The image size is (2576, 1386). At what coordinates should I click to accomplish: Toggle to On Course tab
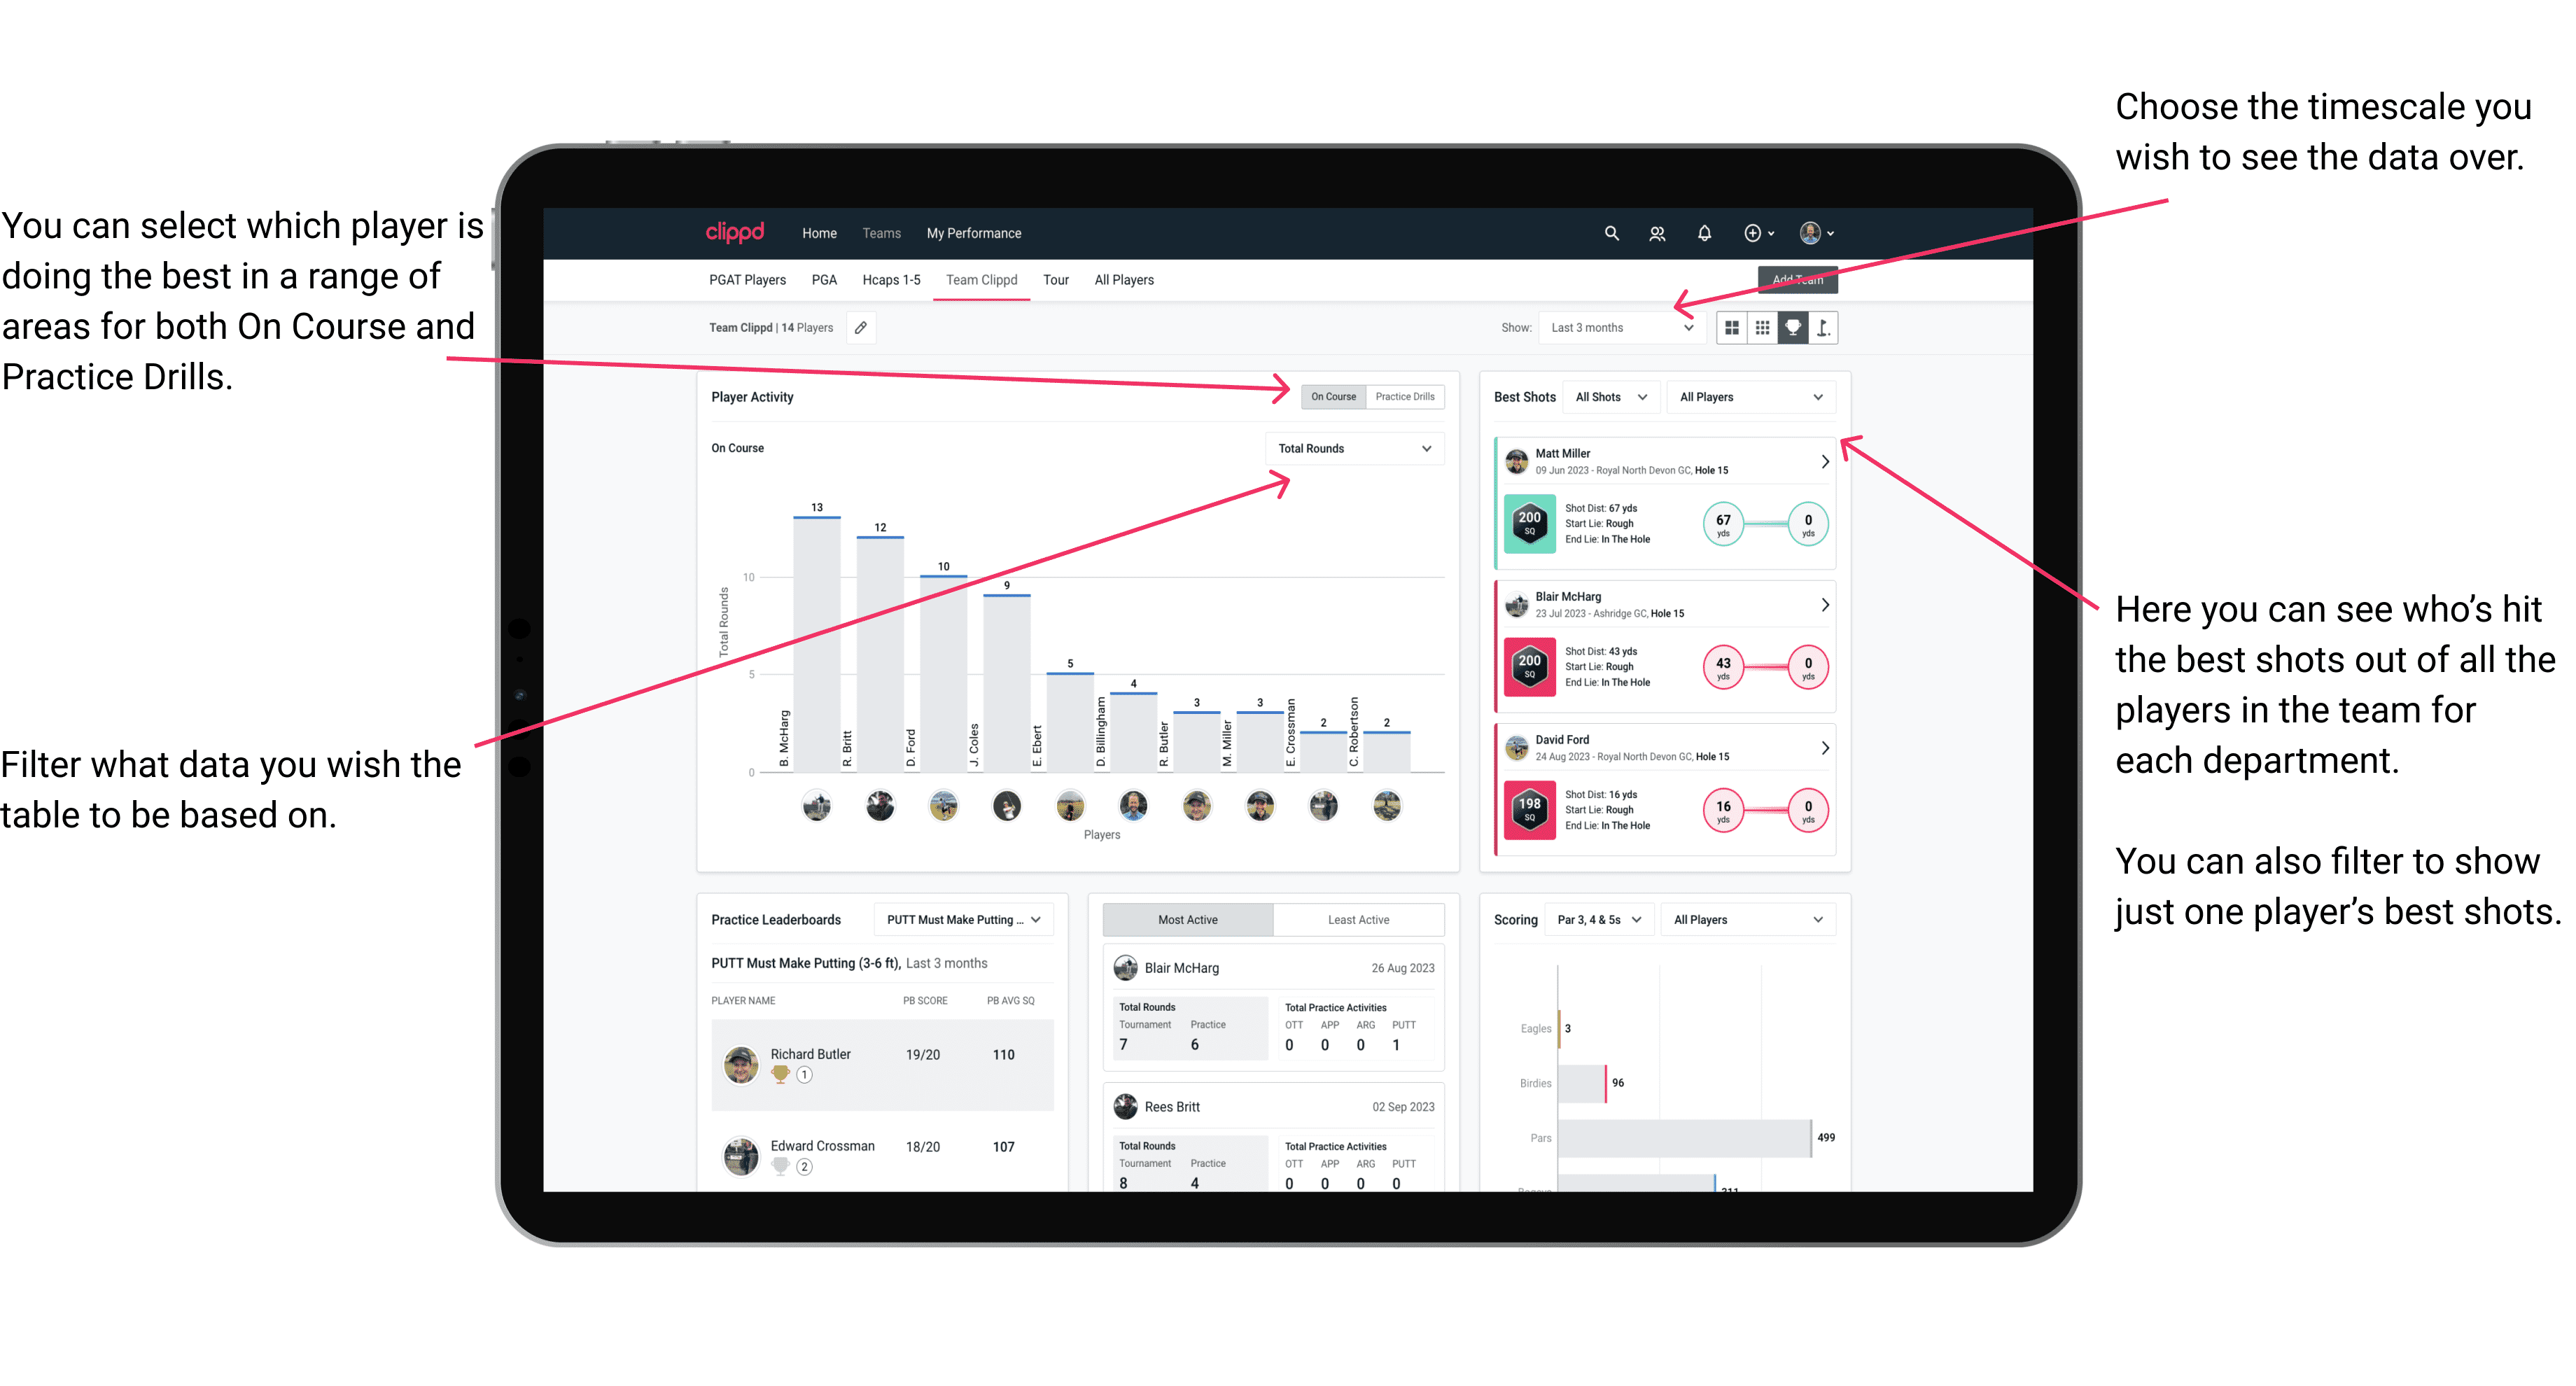(x=1332, y=398)
